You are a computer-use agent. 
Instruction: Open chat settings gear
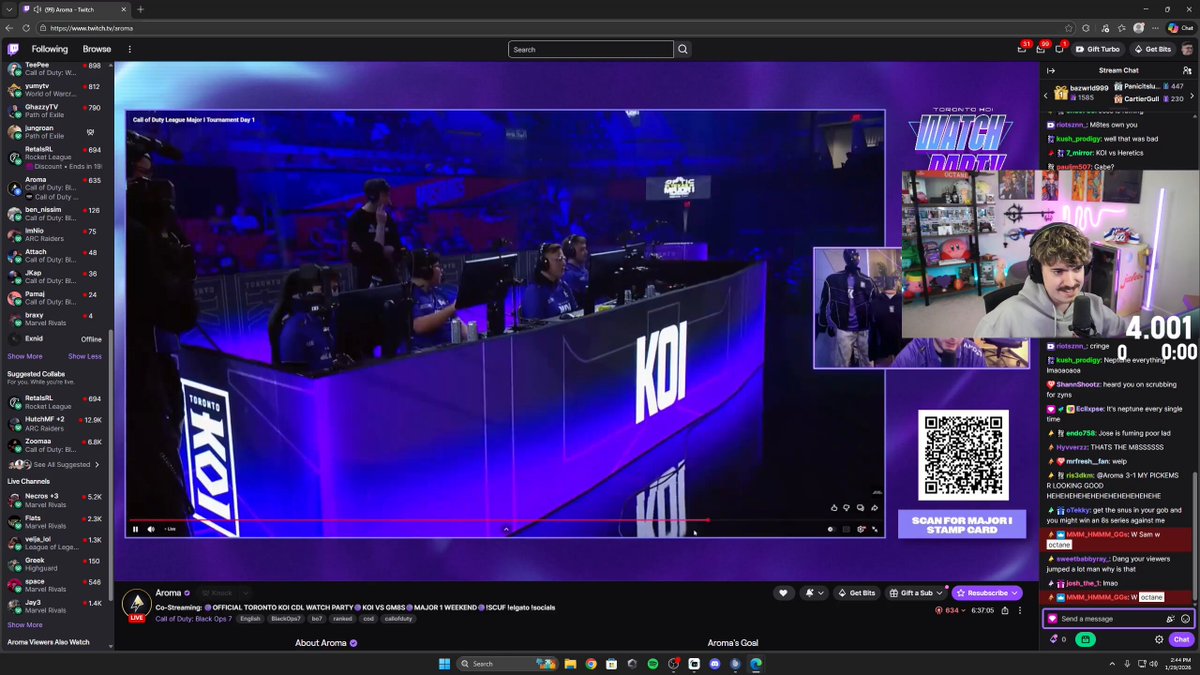tap(1159, 640)
